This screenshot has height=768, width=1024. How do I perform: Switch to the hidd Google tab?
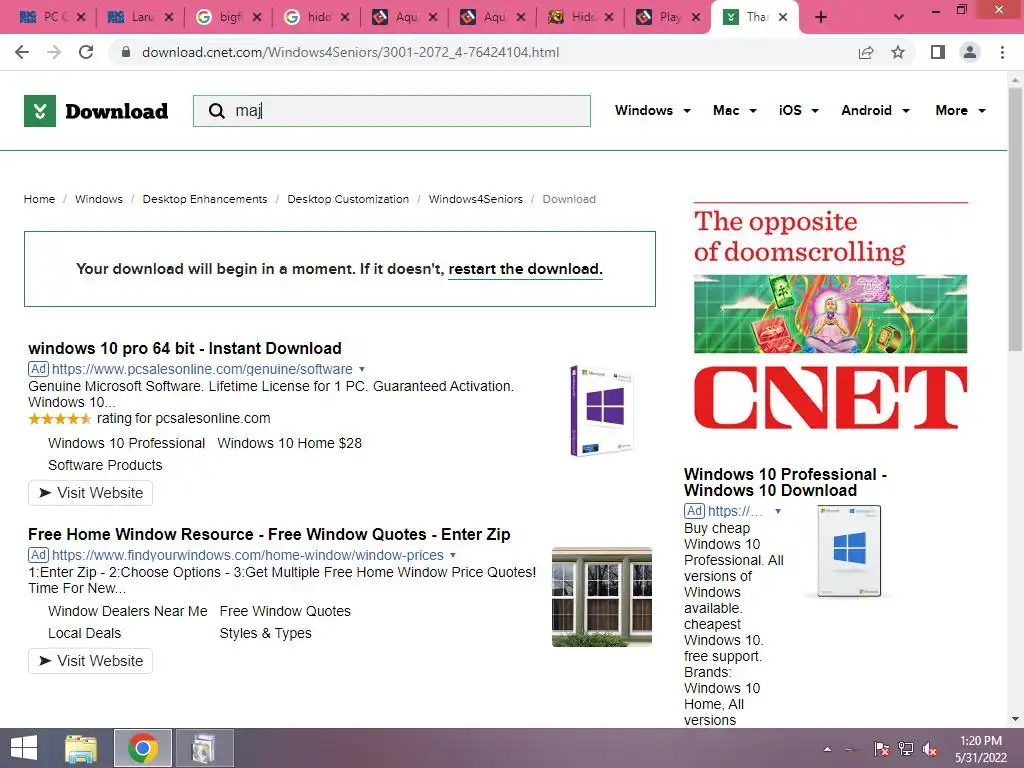317,17
